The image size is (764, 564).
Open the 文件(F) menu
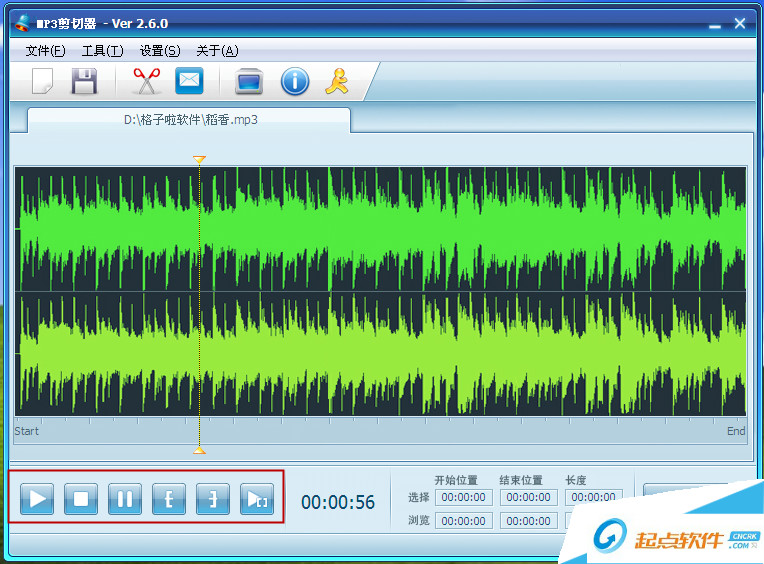(45, 51)
